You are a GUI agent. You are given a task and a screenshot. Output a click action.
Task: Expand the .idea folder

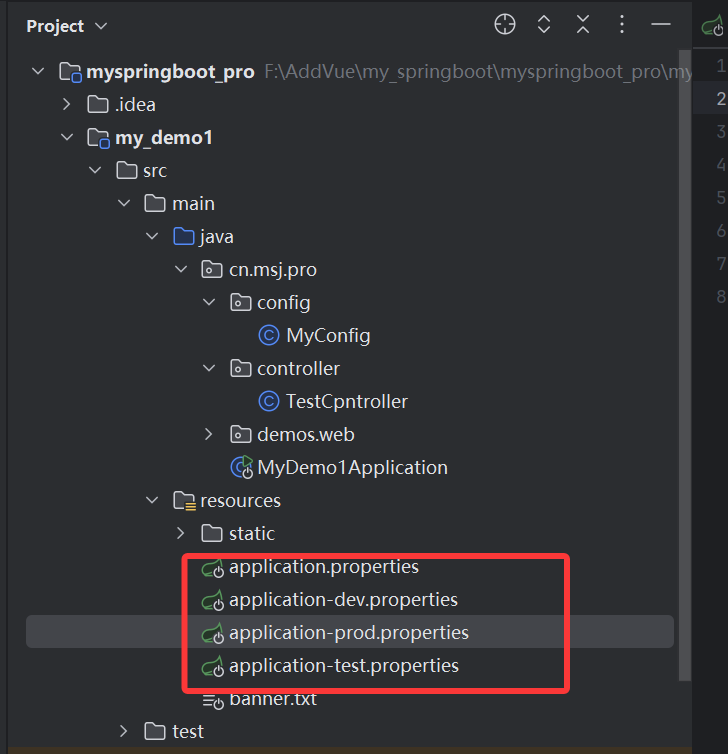(66, 104)
